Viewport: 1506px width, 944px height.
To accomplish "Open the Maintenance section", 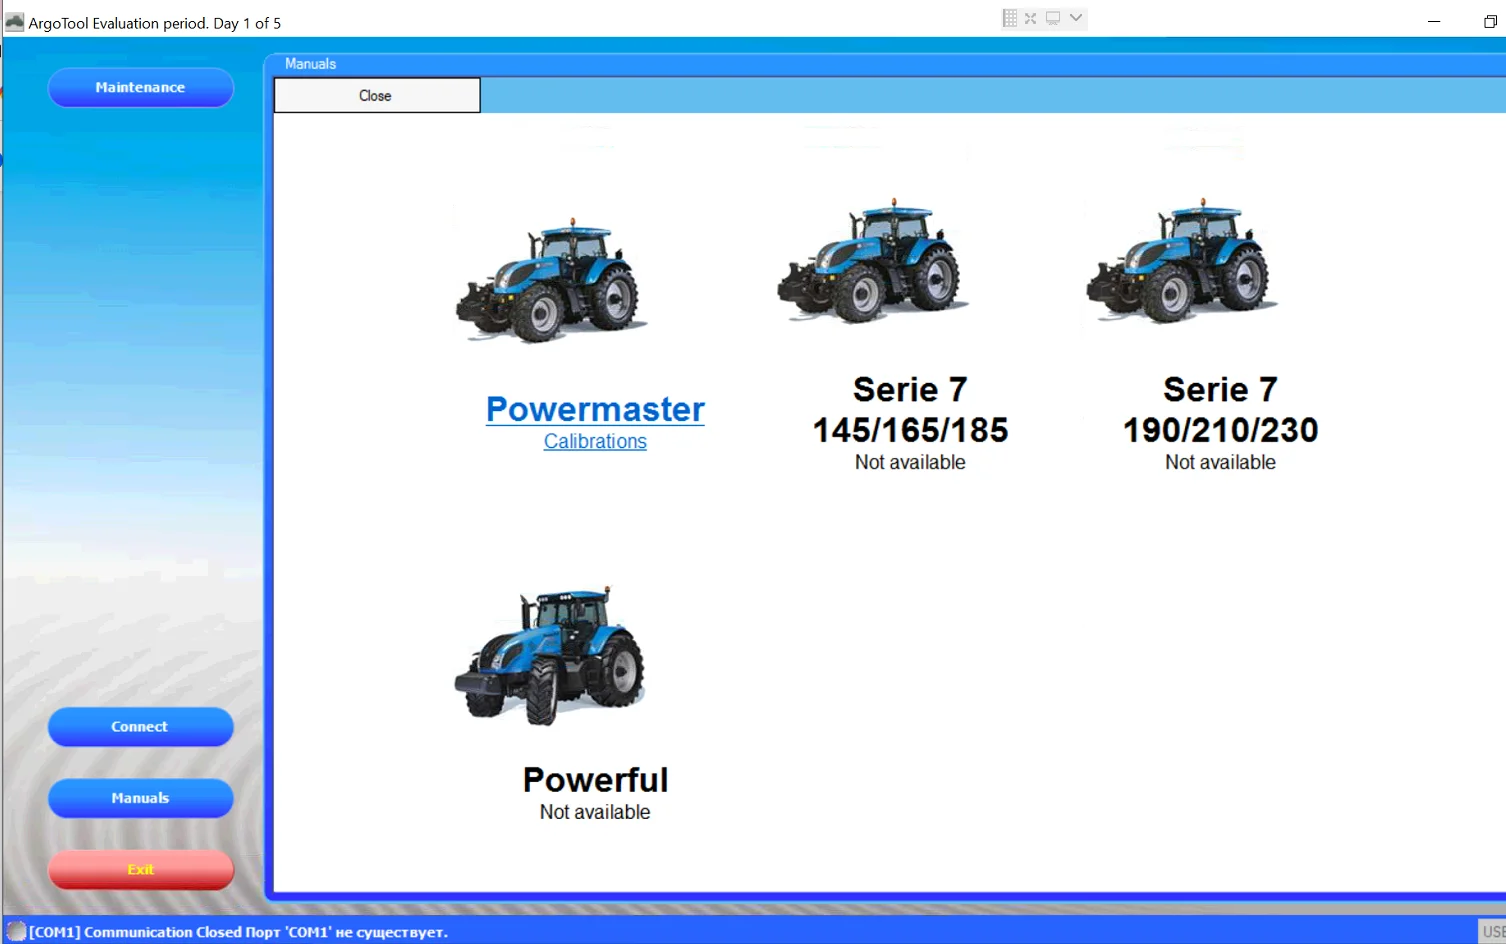I will point(141,87).
